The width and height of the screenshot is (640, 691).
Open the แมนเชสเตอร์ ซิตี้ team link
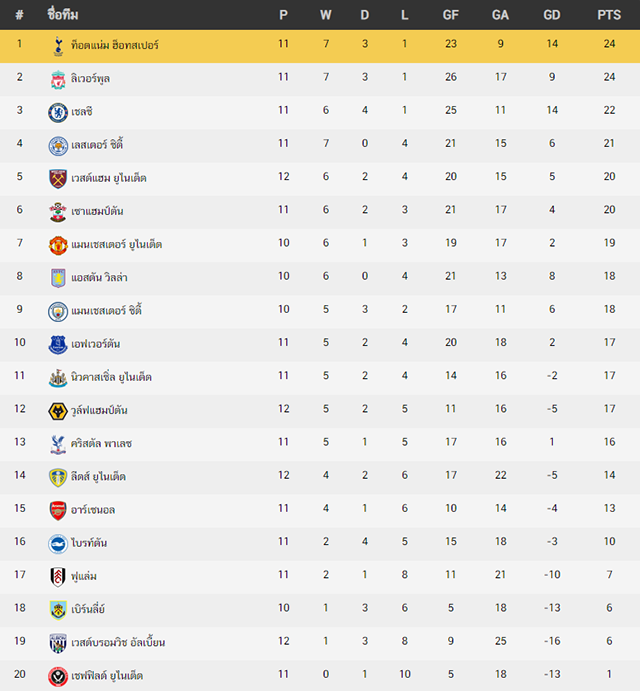coord(106,310)
